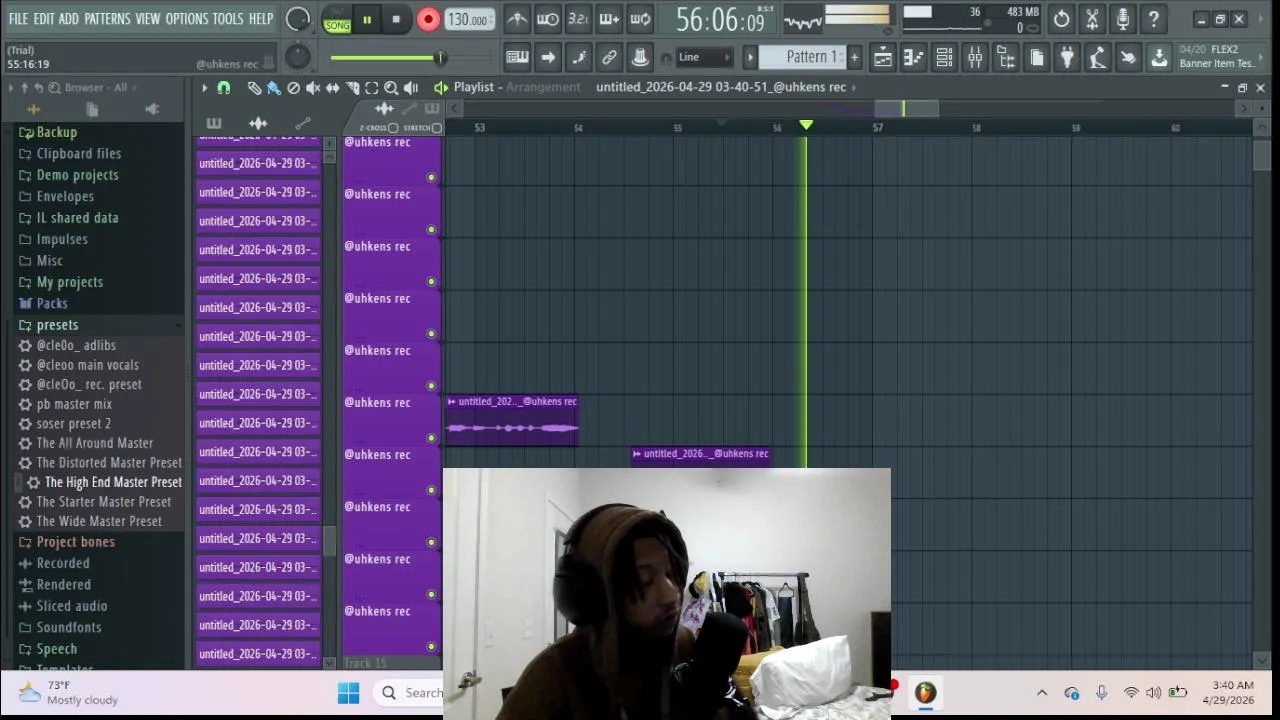
Task: Click the 130.000 tempo field
Action: click(x=469, y=19)
